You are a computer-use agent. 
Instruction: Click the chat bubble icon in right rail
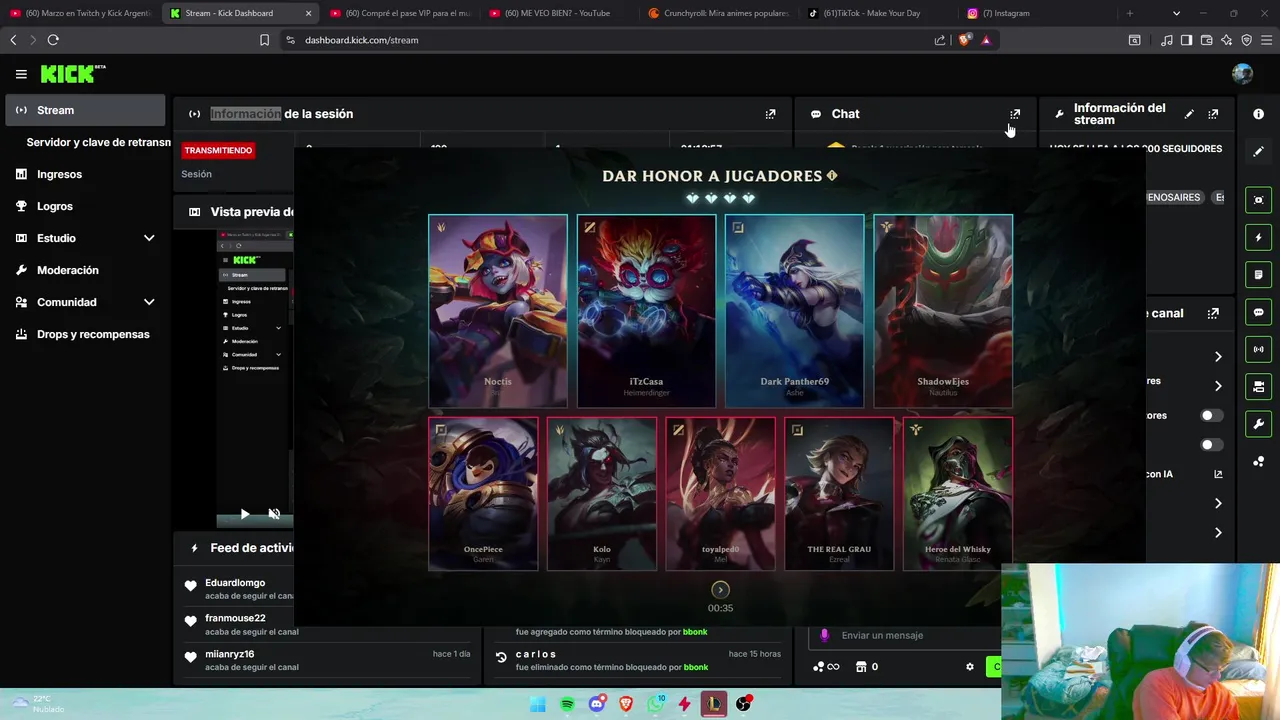(x=1258, y=312)
